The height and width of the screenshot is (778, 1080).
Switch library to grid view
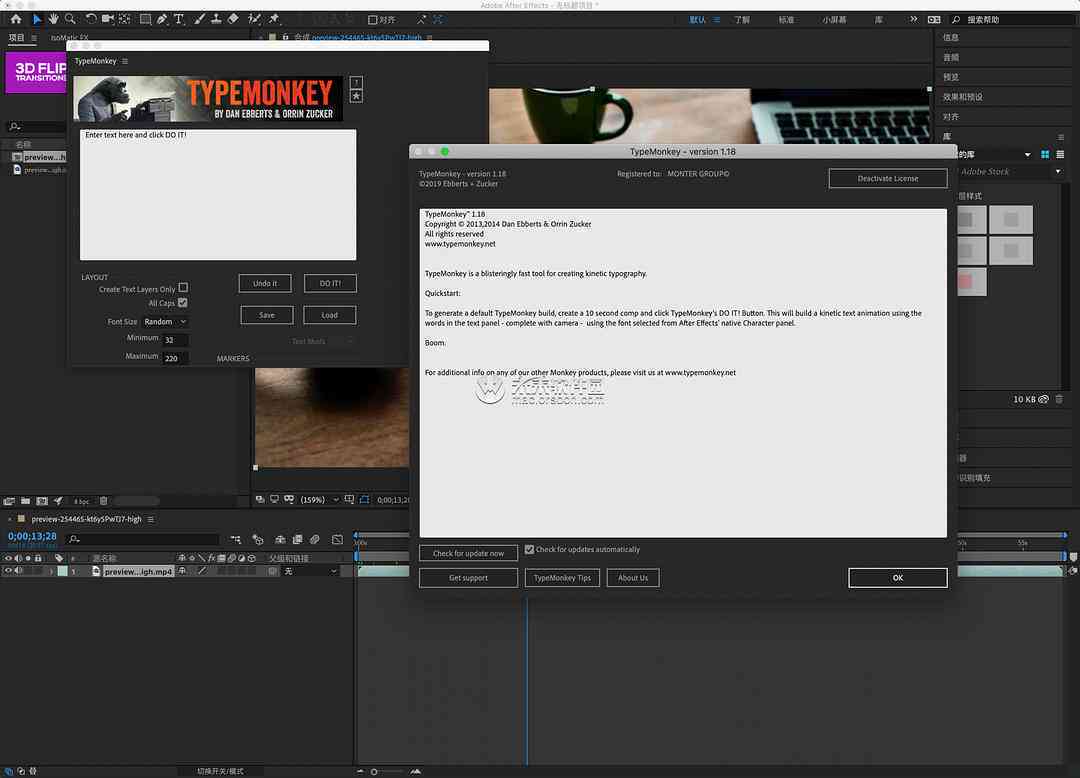1045,154
